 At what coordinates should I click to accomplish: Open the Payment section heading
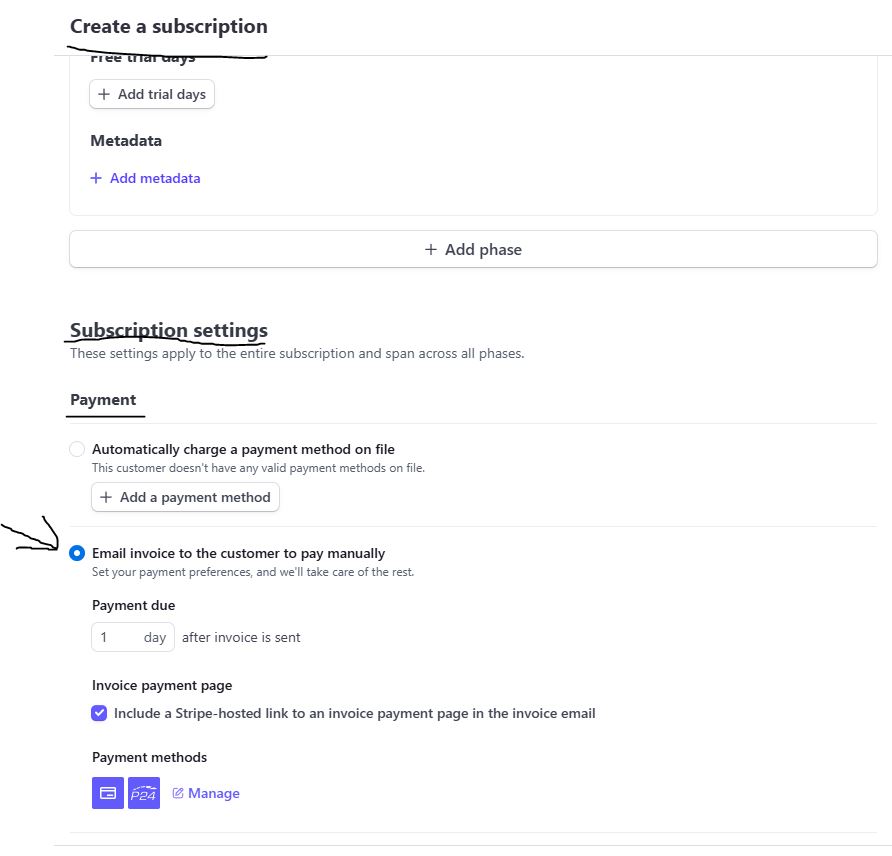(104, 399)
